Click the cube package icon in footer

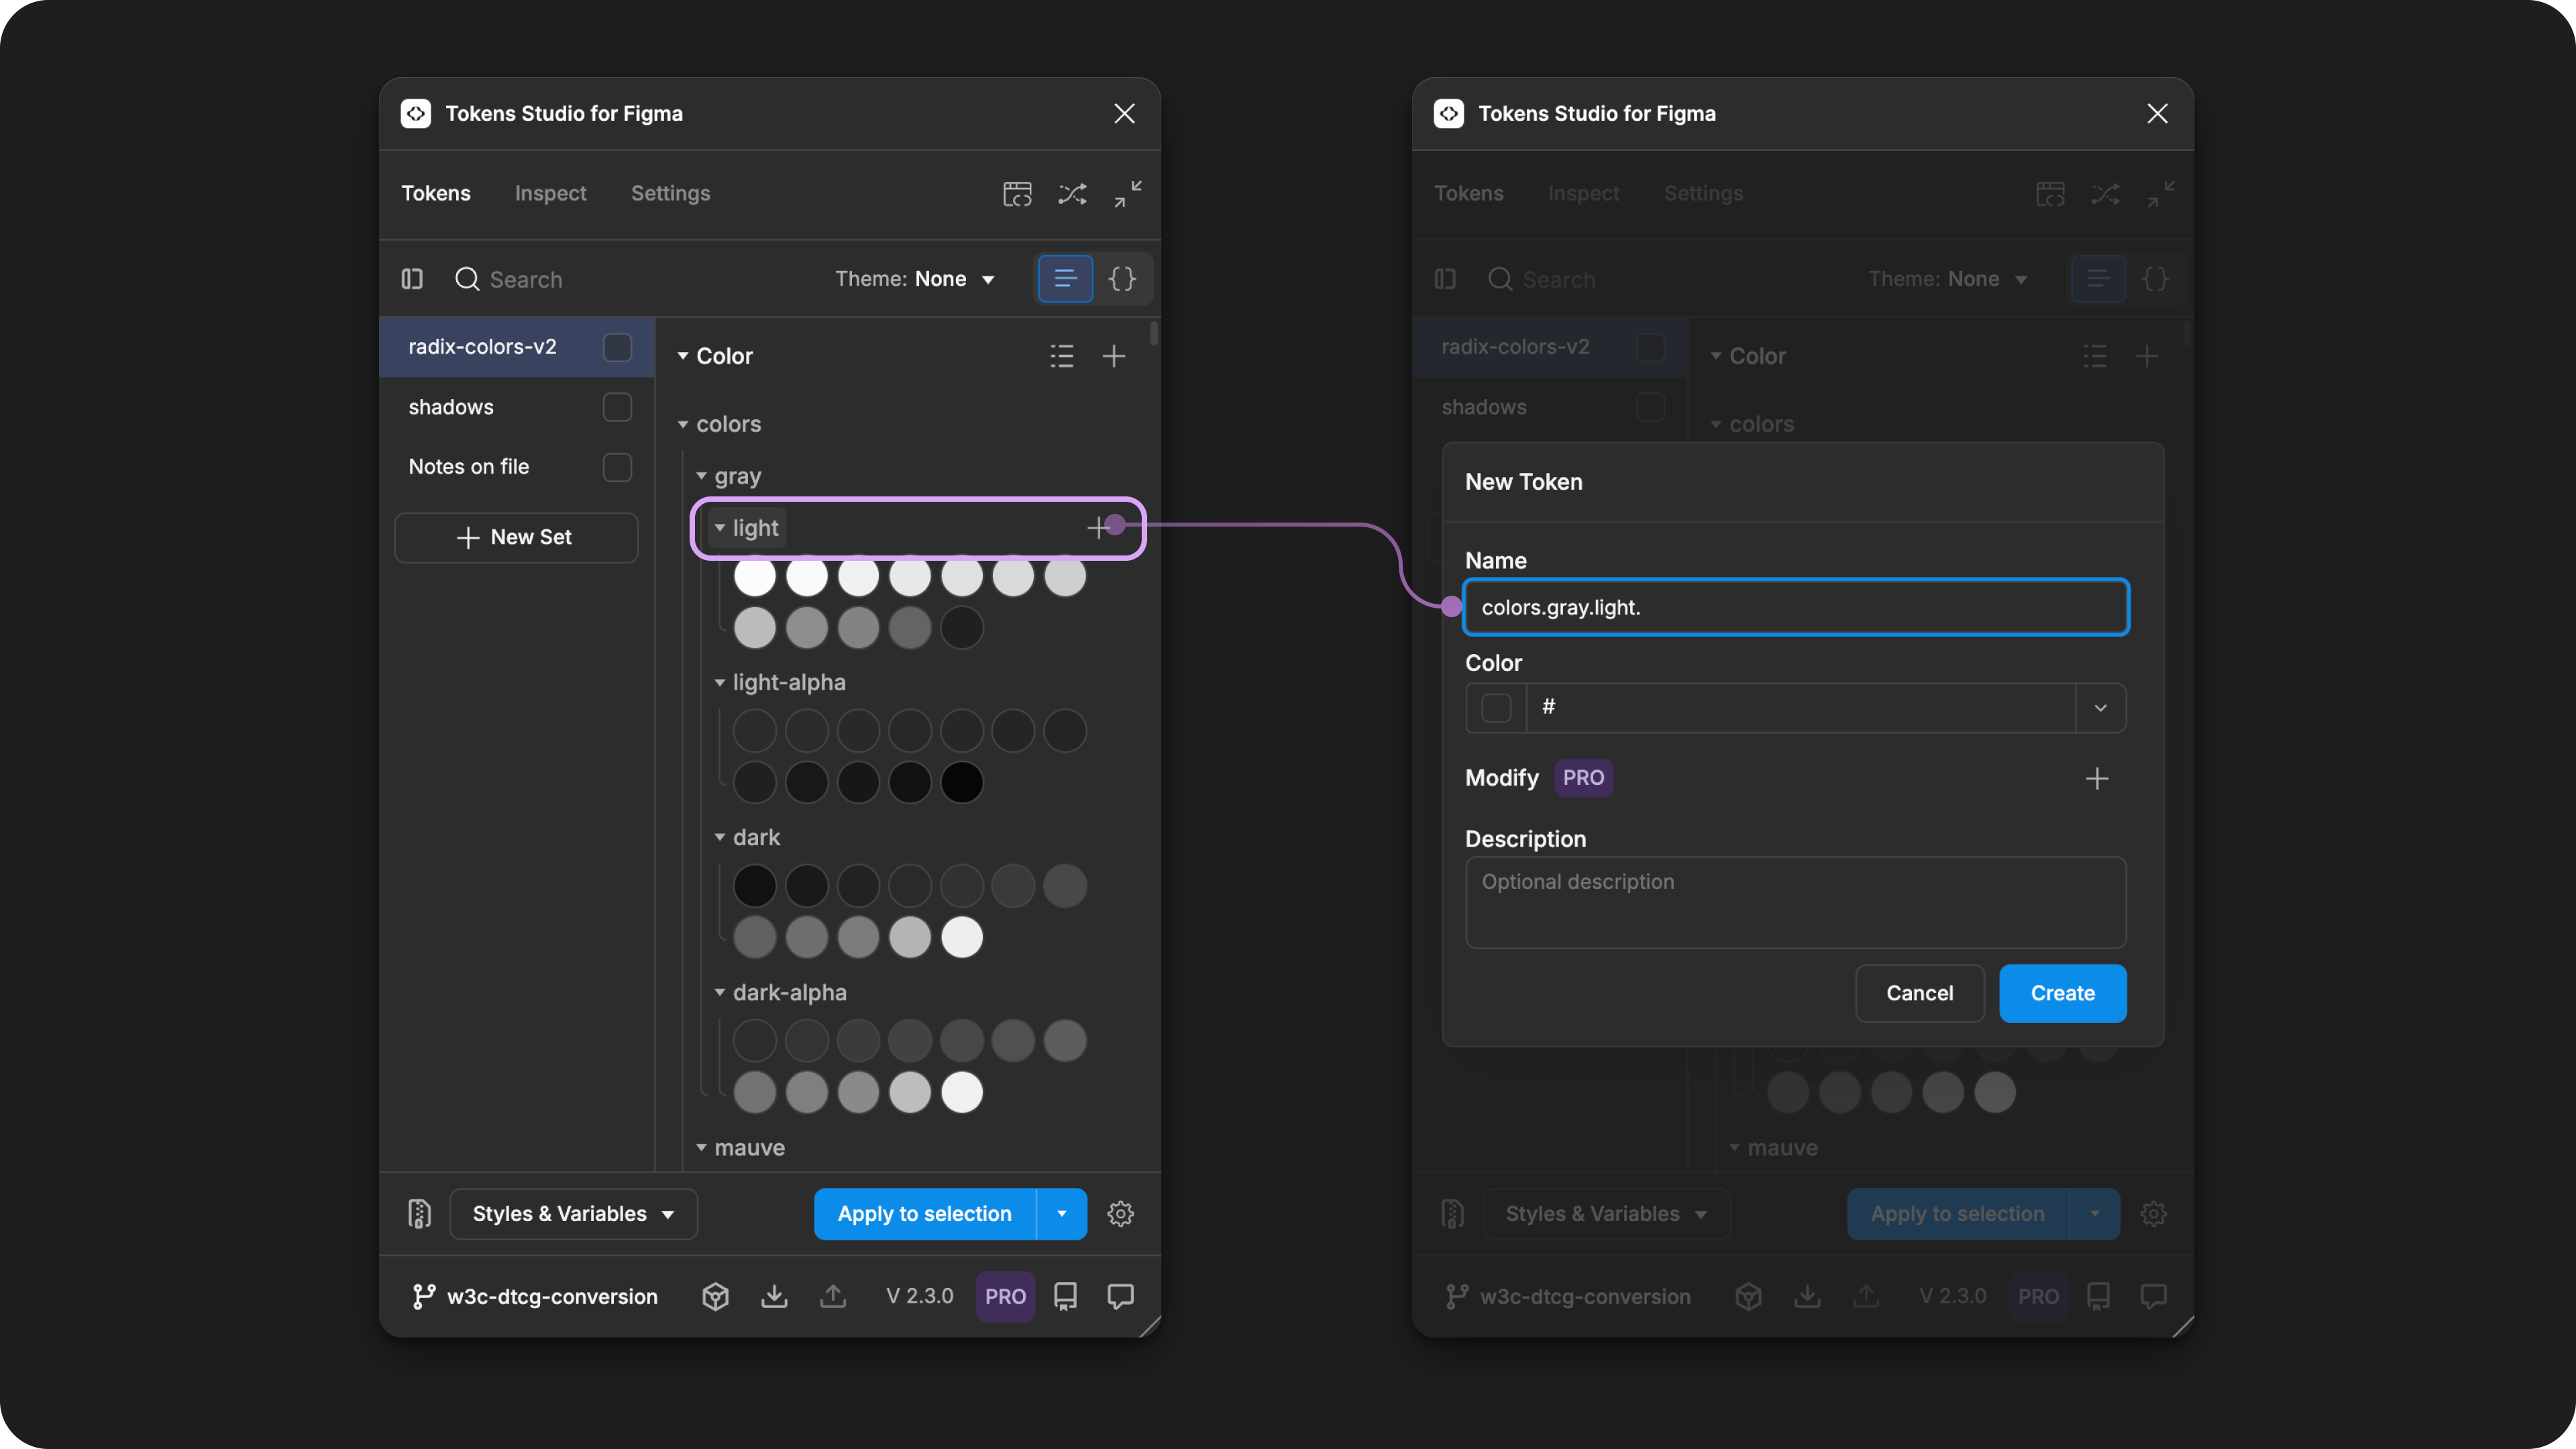point(715,1297)
